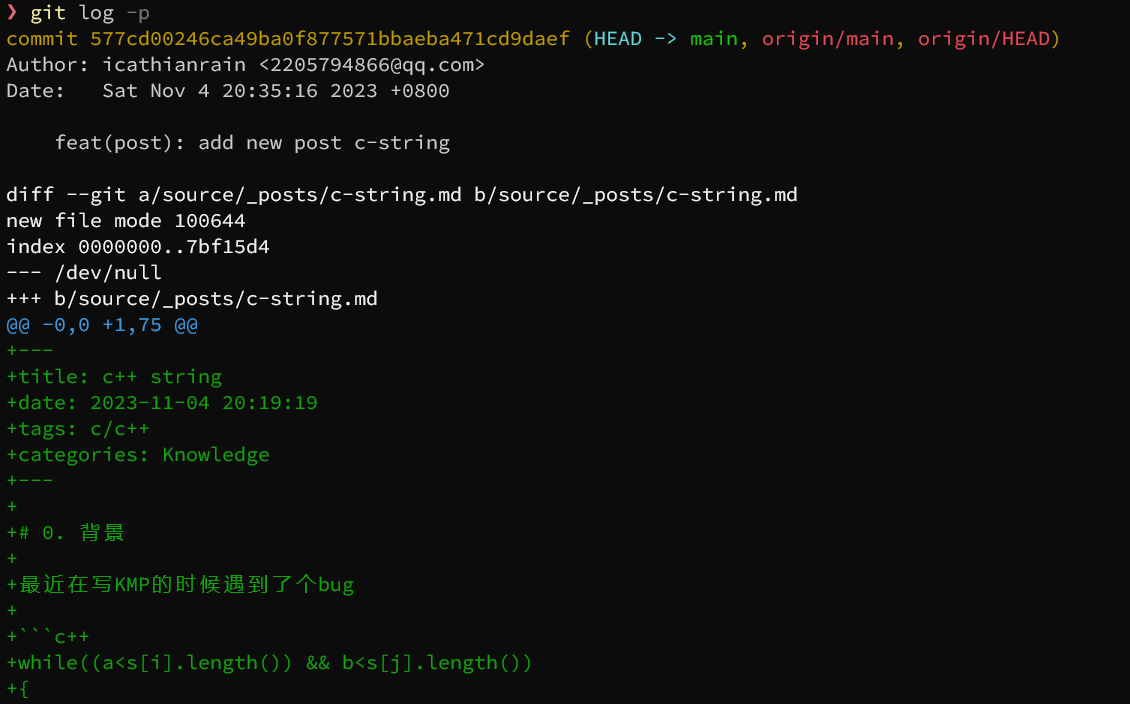Click the index 0000000..7bf15d4 line
Image resolution: width=1130 pixels, height=704 pixels.
(x=137, y=247)
